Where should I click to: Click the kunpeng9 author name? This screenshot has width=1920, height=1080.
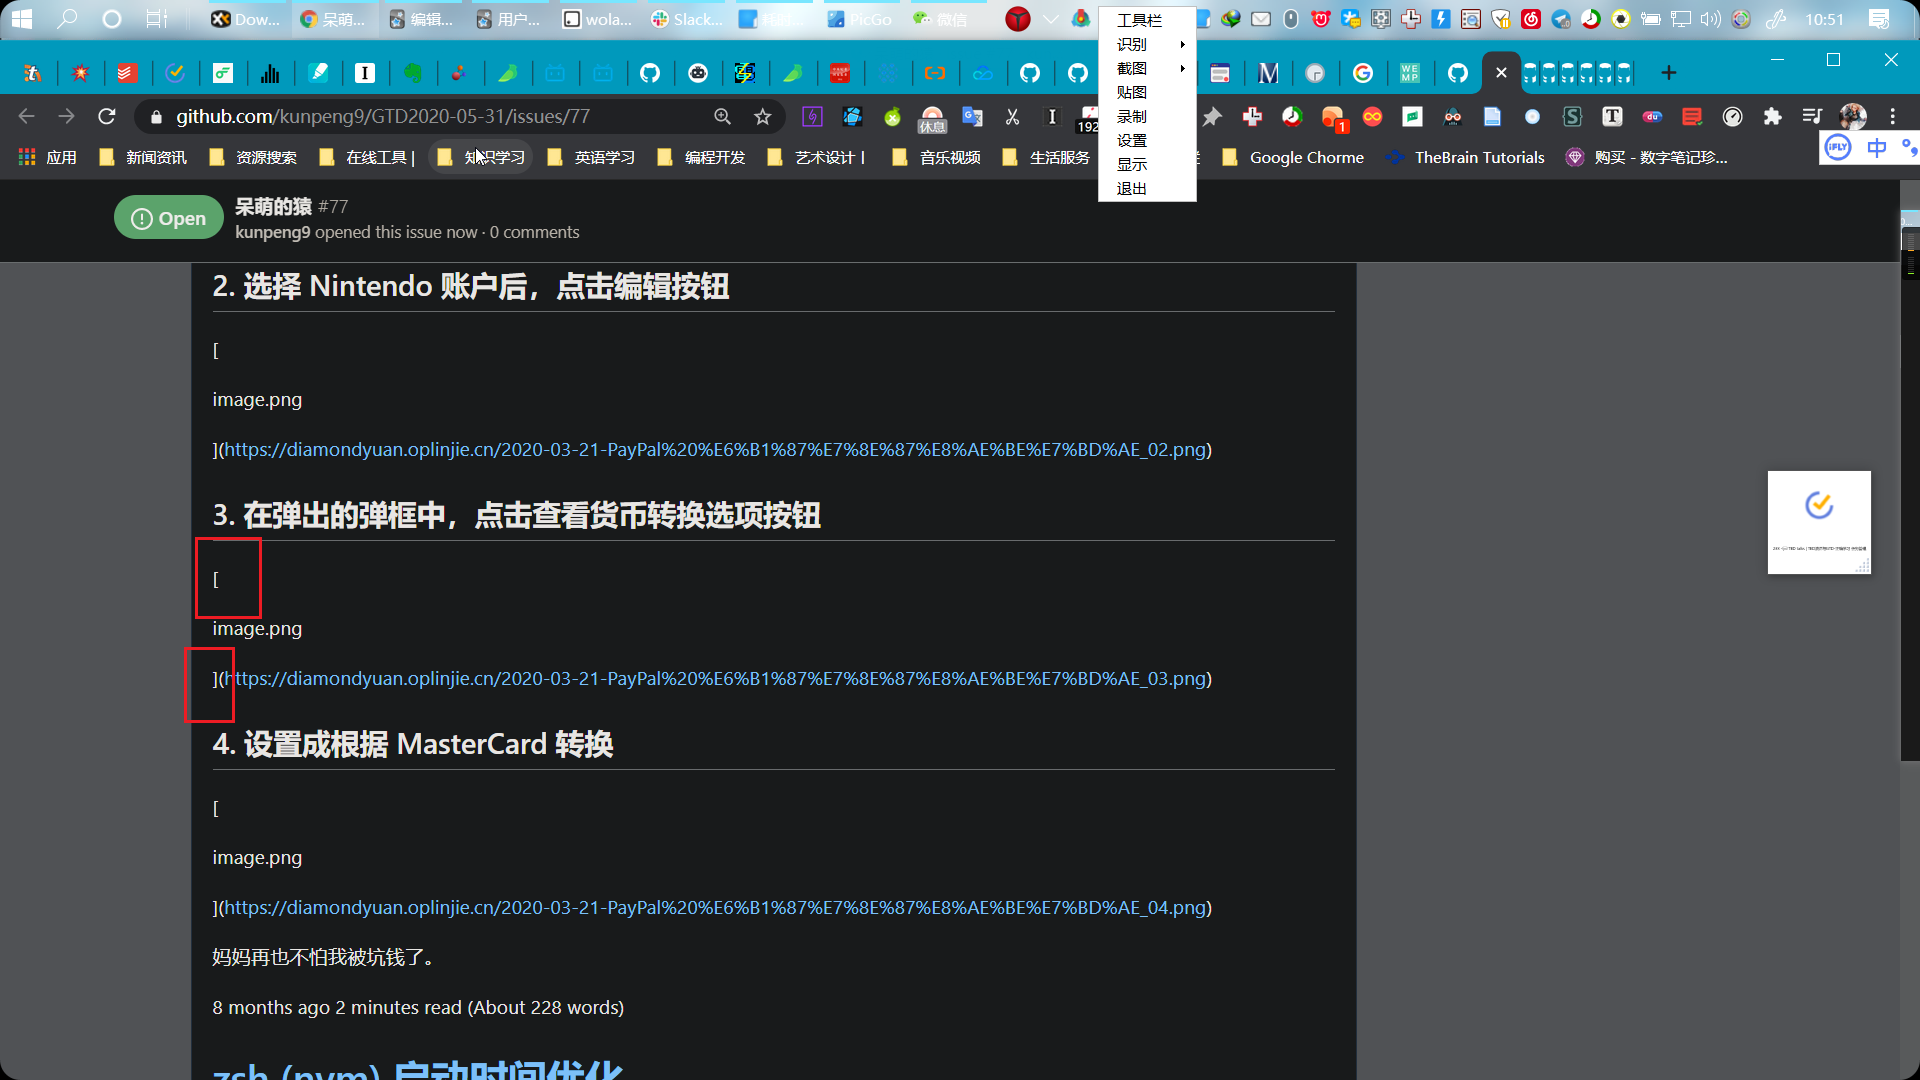point(272,232)
